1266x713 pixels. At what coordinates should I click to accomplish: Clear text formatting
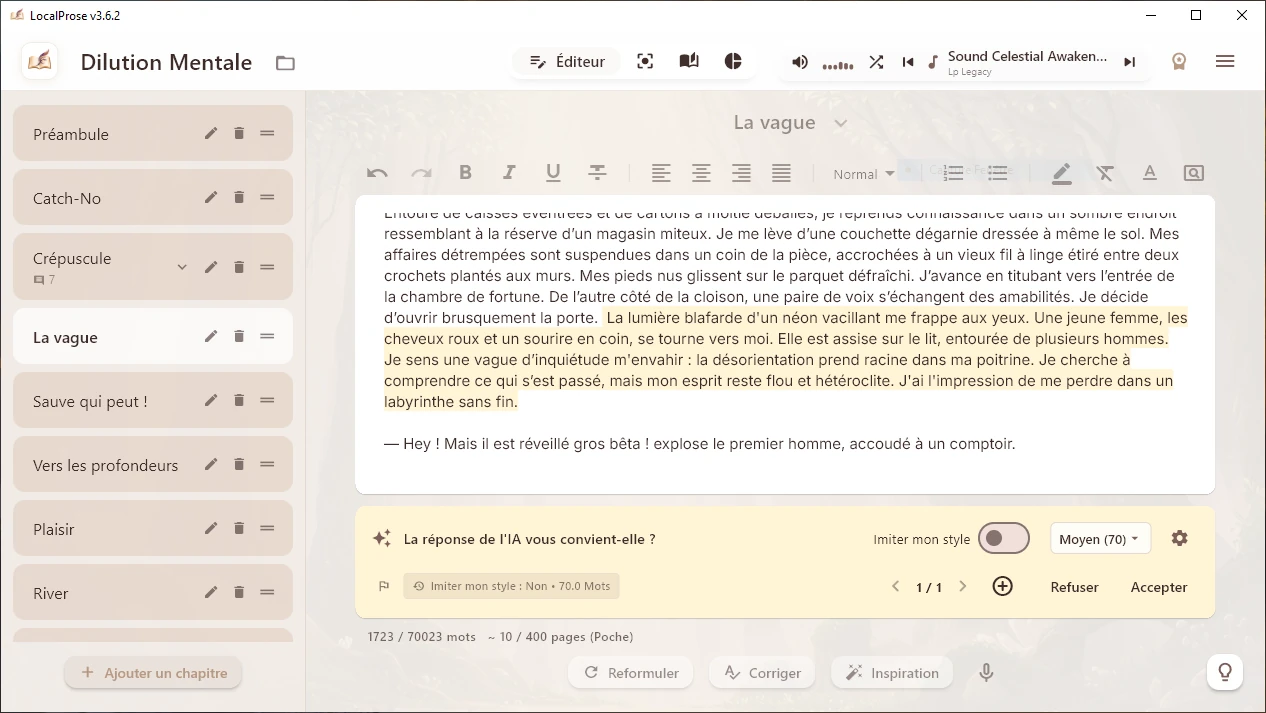tap(1105, 173)
